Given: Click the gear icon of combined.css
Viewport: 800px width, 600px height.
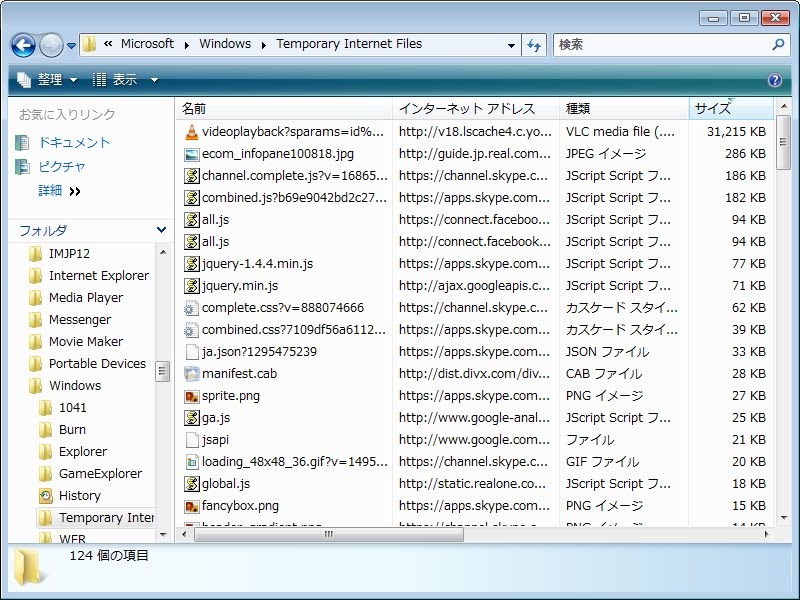Looking at the screenshot, I should click(x=191, y=330).
